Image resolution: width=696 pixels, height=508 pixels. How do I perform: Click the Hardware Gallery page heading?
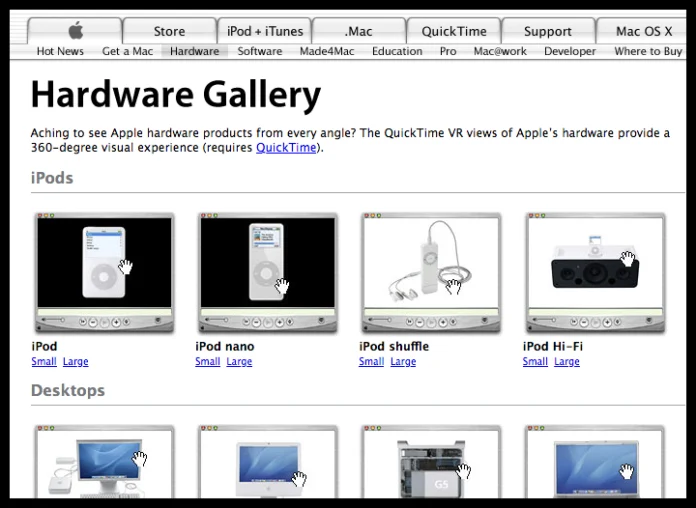pos(176,95)
